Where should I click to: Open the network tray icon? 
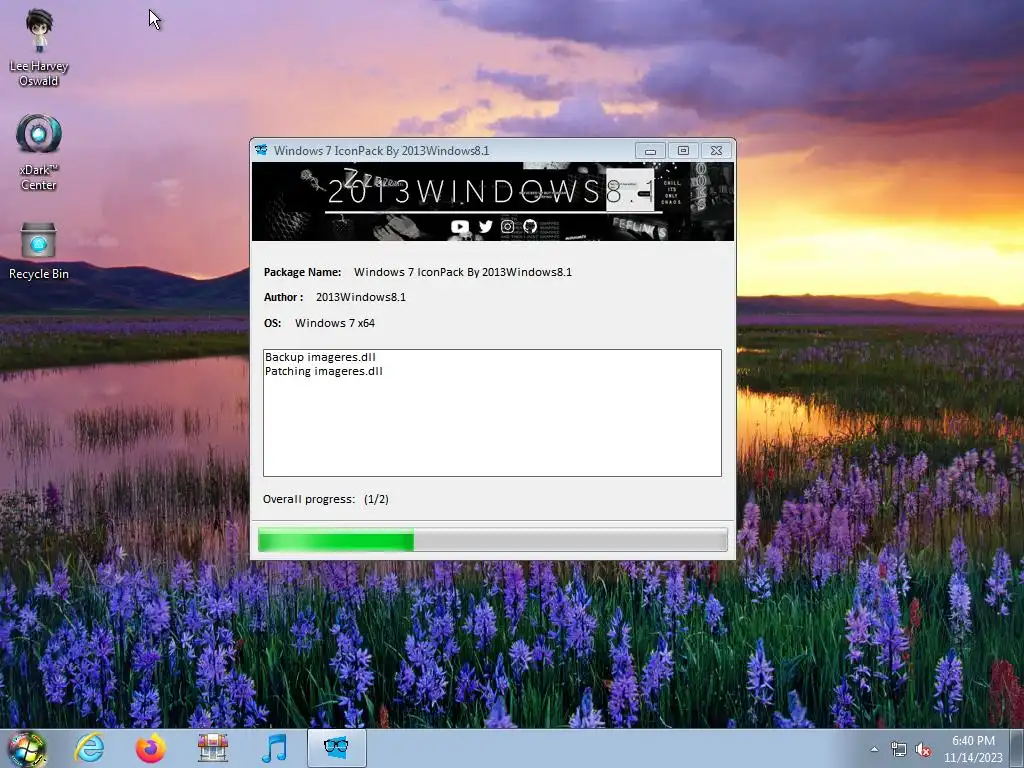(x=899, y=749)
